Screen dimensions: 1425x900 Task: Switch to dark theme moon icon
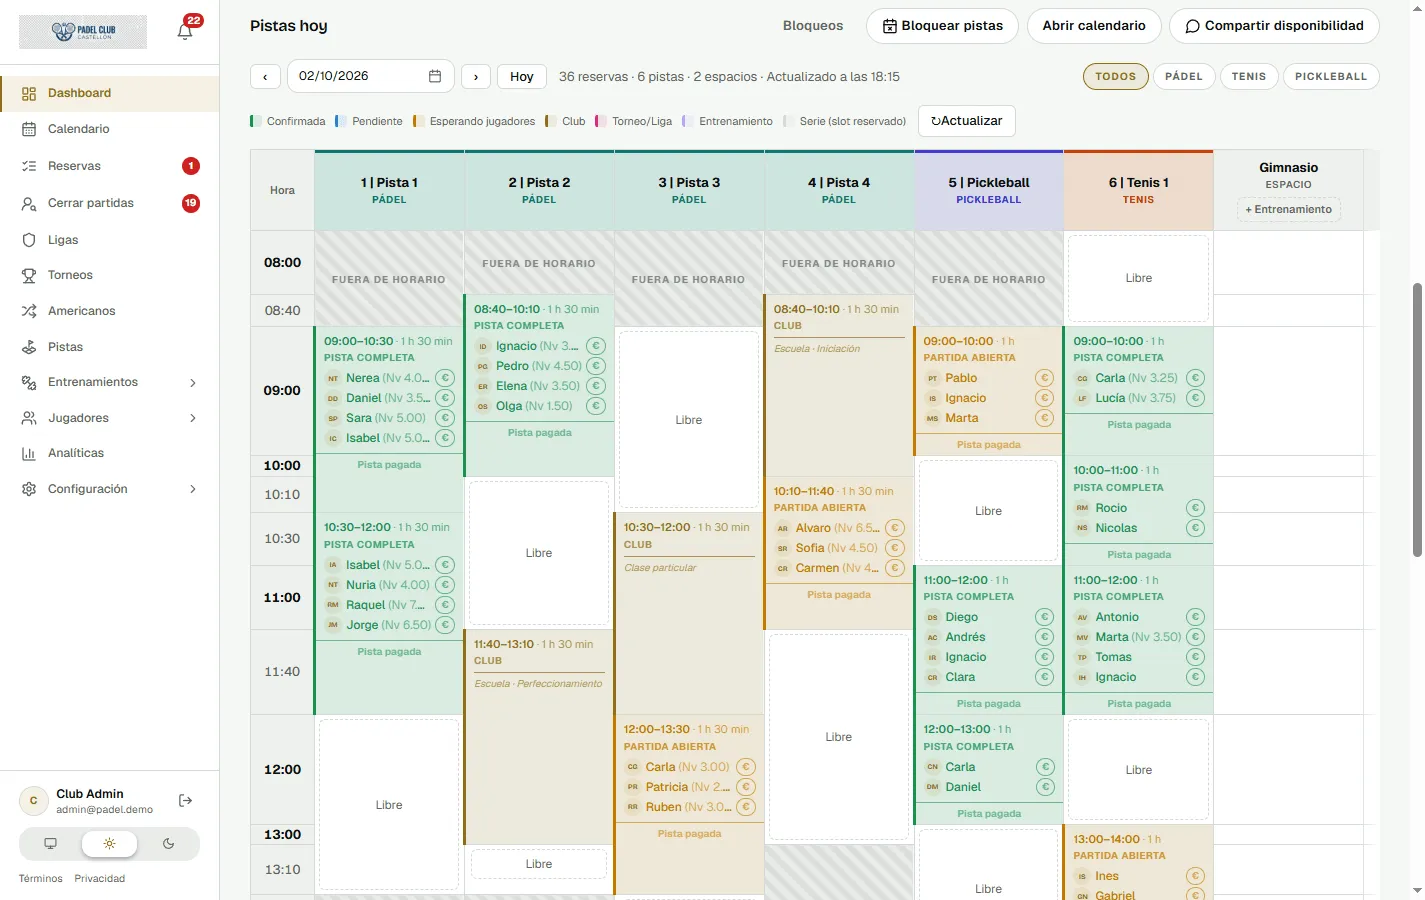pos(168,844)
